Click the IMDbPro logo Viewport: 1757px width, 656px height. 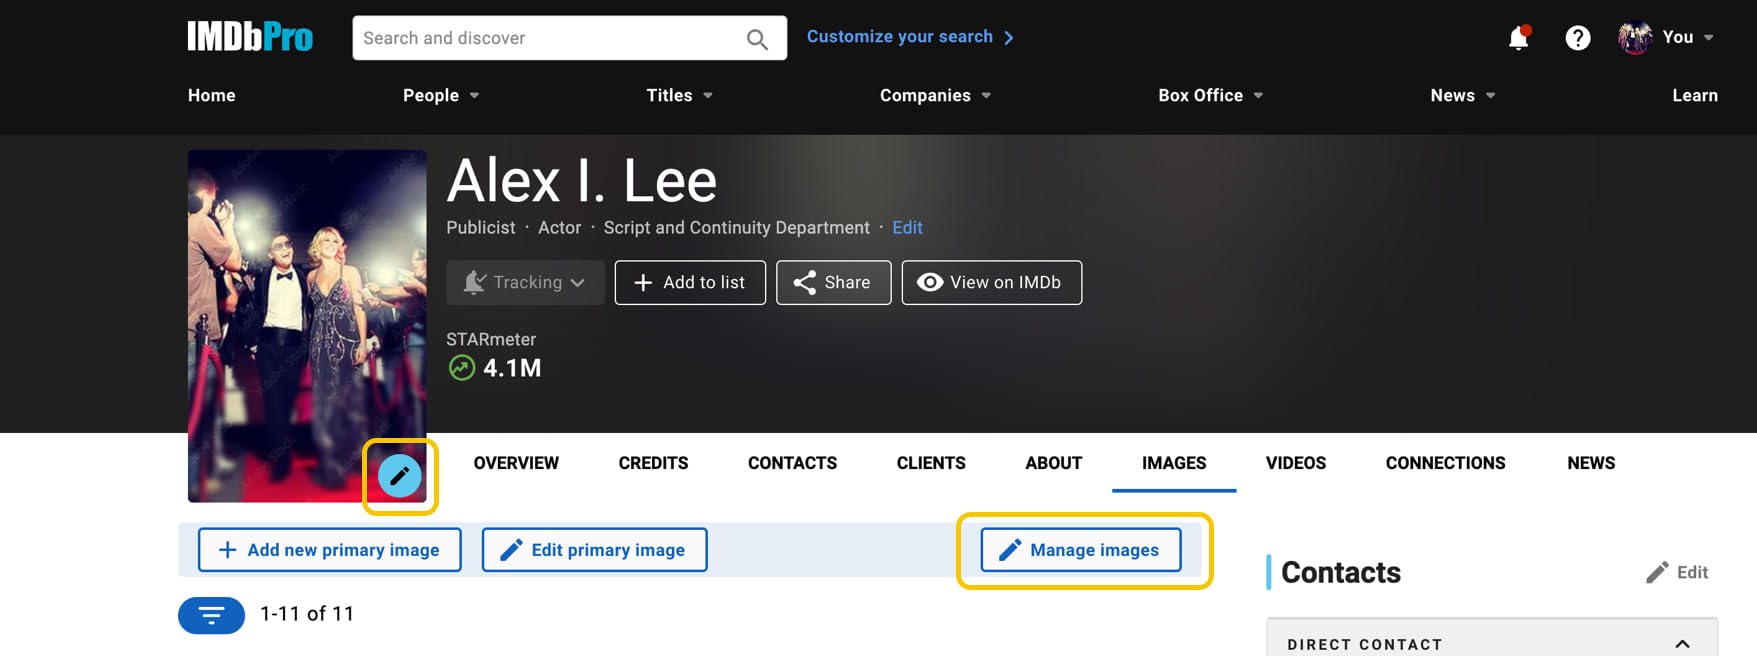click(250, 38)
